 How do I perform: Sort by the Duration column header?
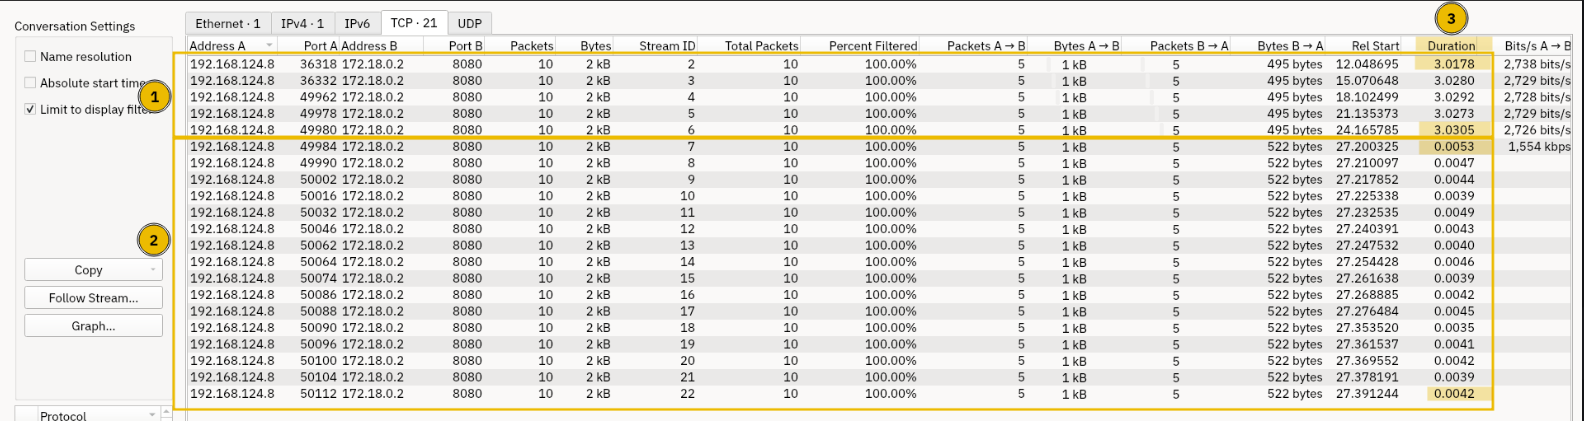[1451, 46]
